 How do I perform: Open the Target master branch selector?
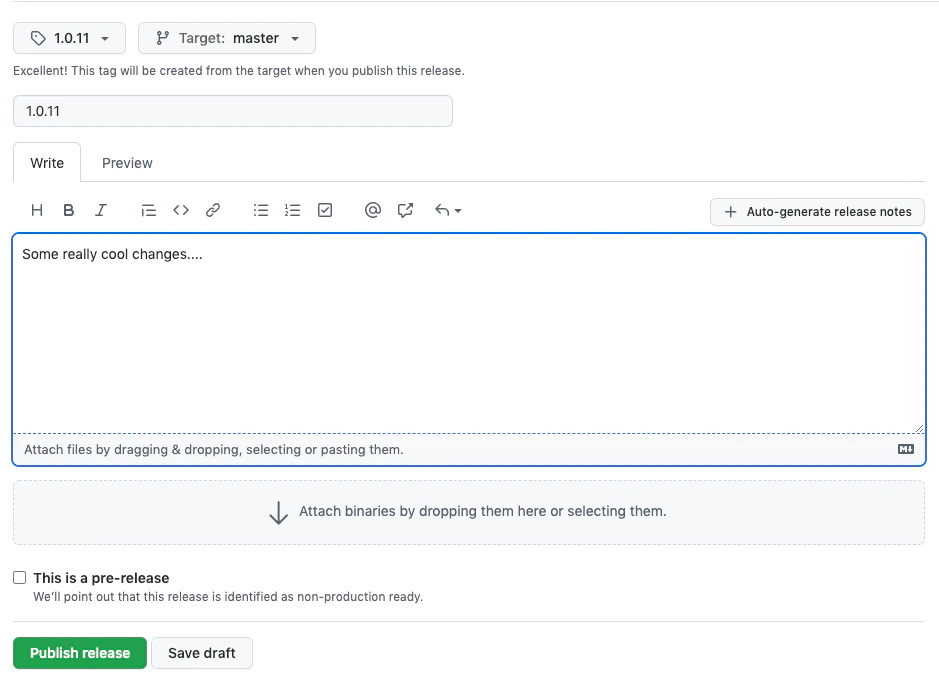pyautogui.click(x=226, y=38)
